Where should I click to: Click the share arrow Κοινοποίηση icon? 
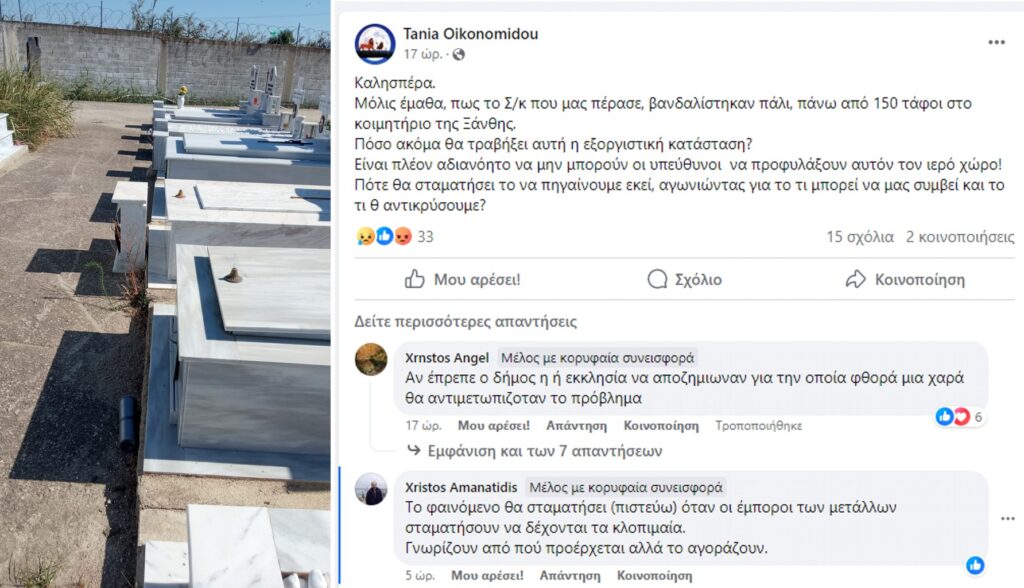856,280
